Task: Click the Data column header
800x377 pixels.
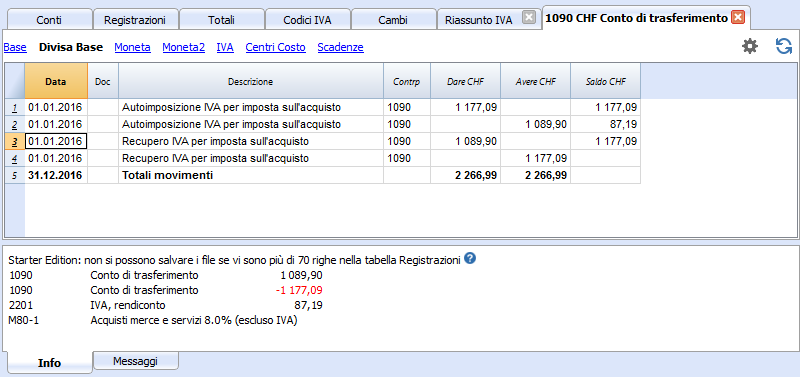Action: (x=56, y=81)
